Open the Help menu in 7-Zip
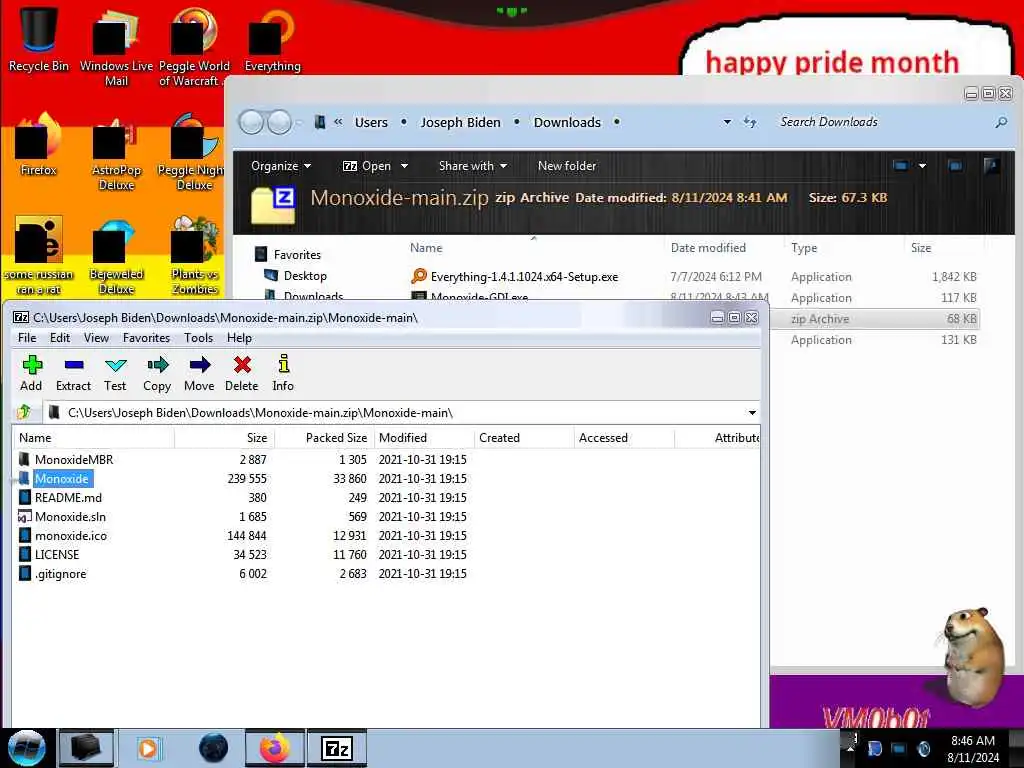 (239, 338)
